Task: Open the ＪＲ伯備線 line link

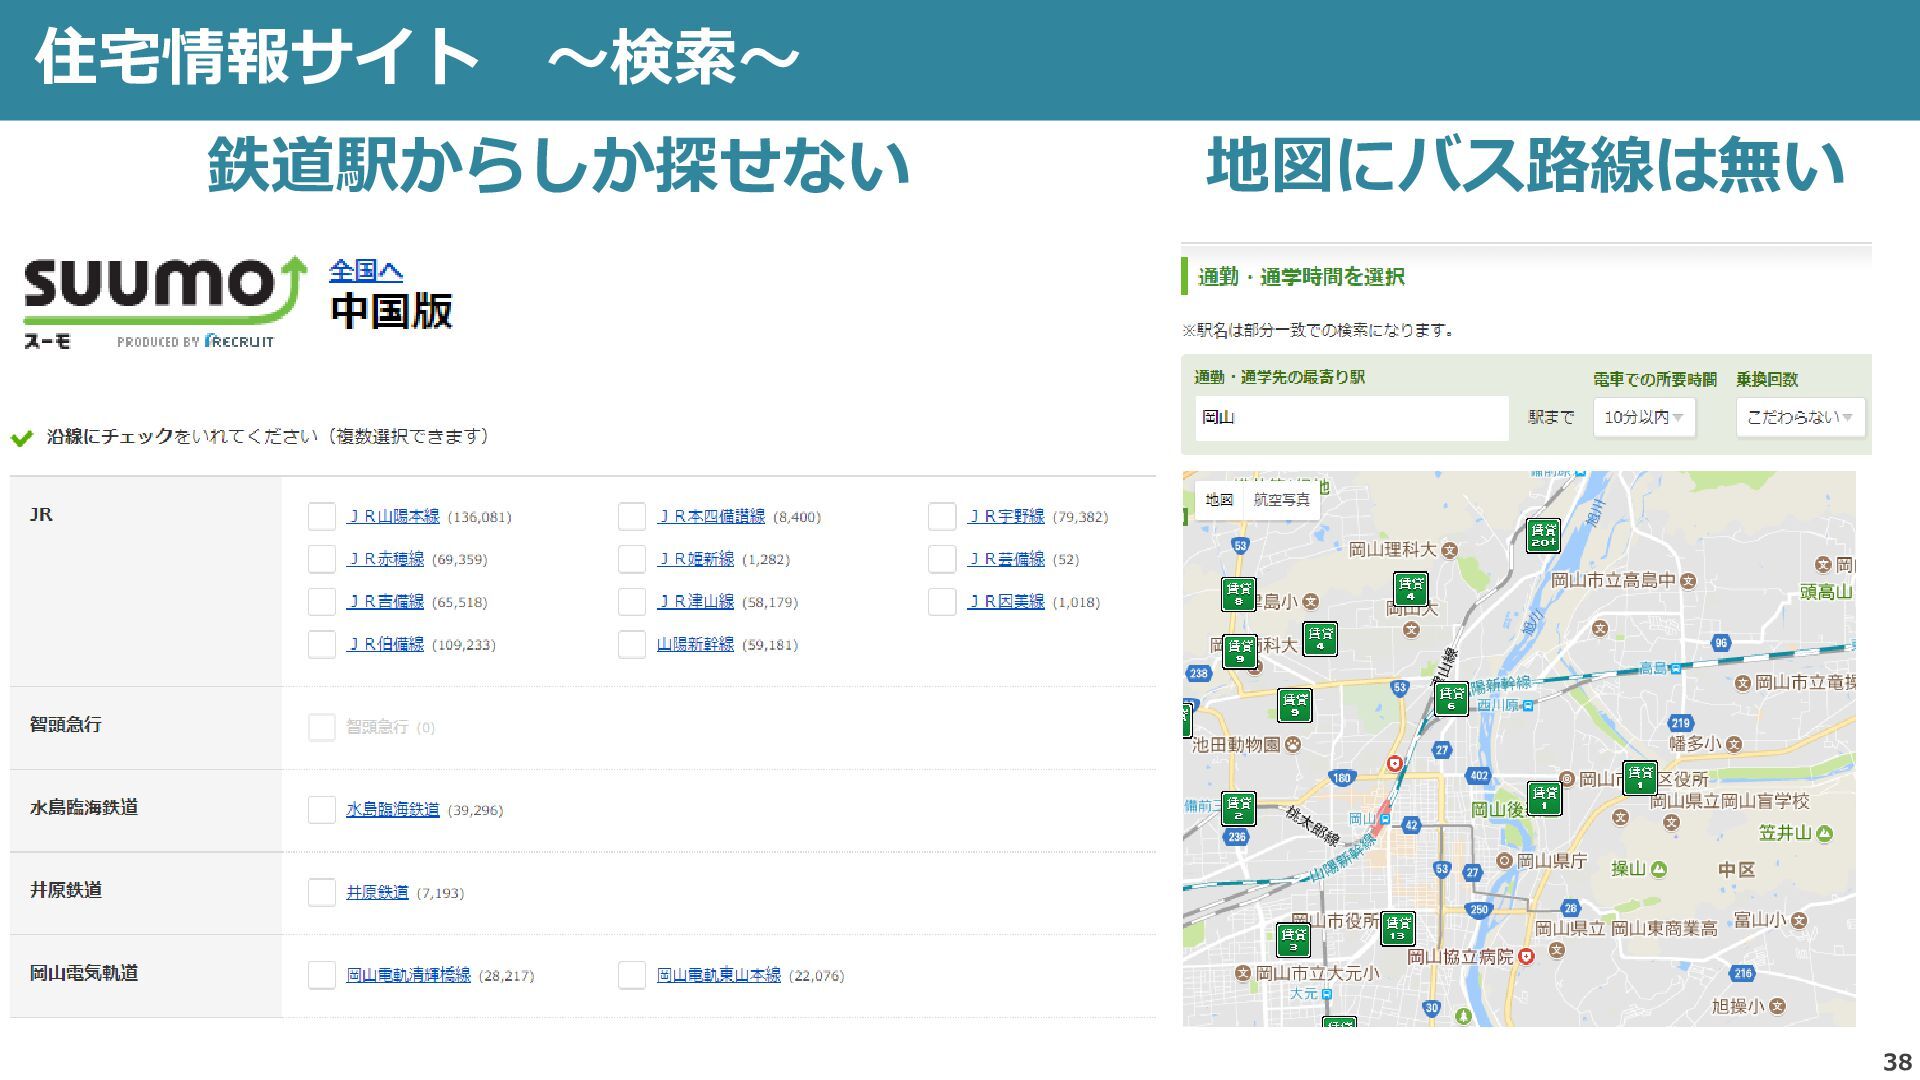Action: [385, 644]
